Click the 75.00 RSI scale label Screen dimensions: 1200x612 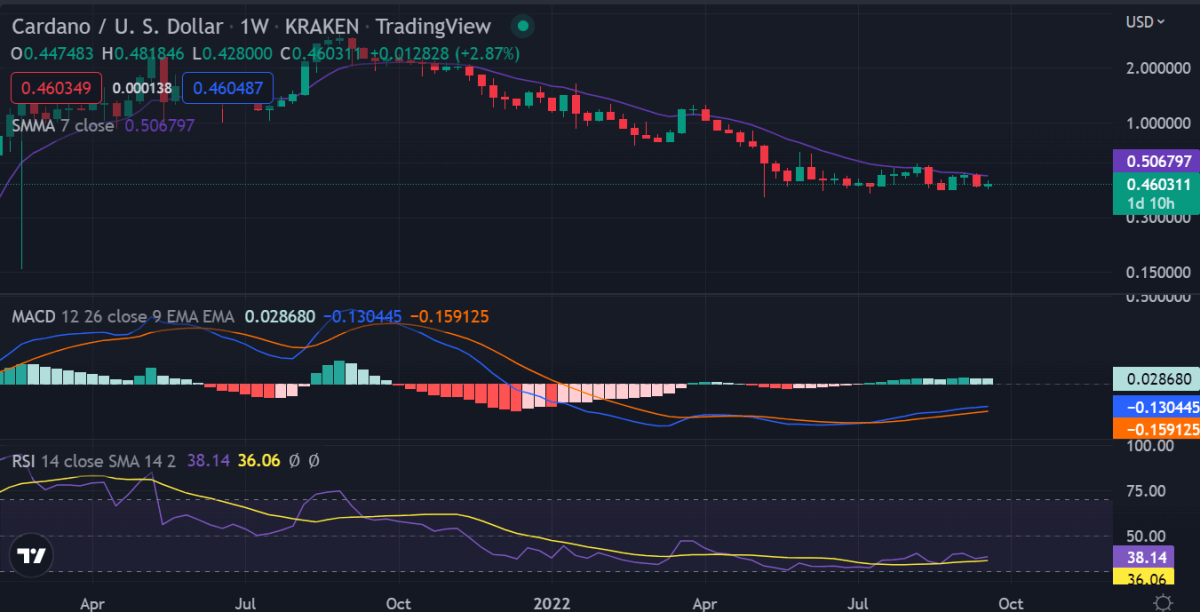coord(1147,491)
